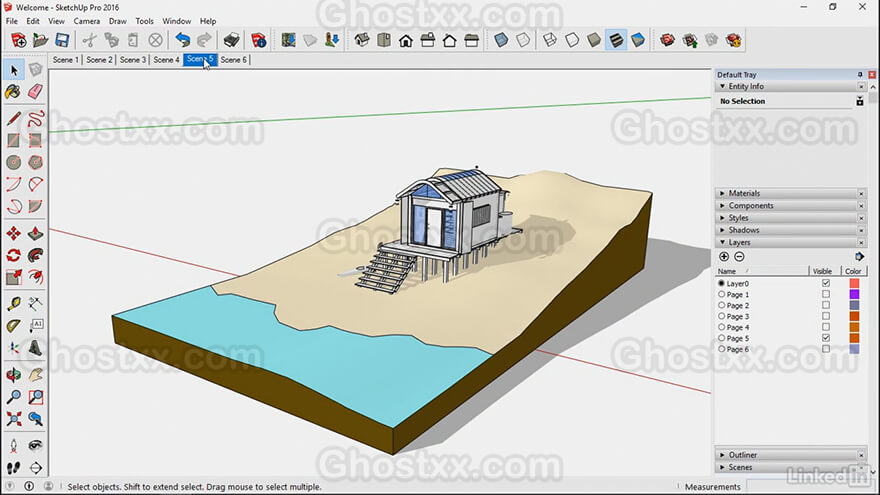Click the Visible column header
This screenshot has height=495, width=880.
[825, 271]
